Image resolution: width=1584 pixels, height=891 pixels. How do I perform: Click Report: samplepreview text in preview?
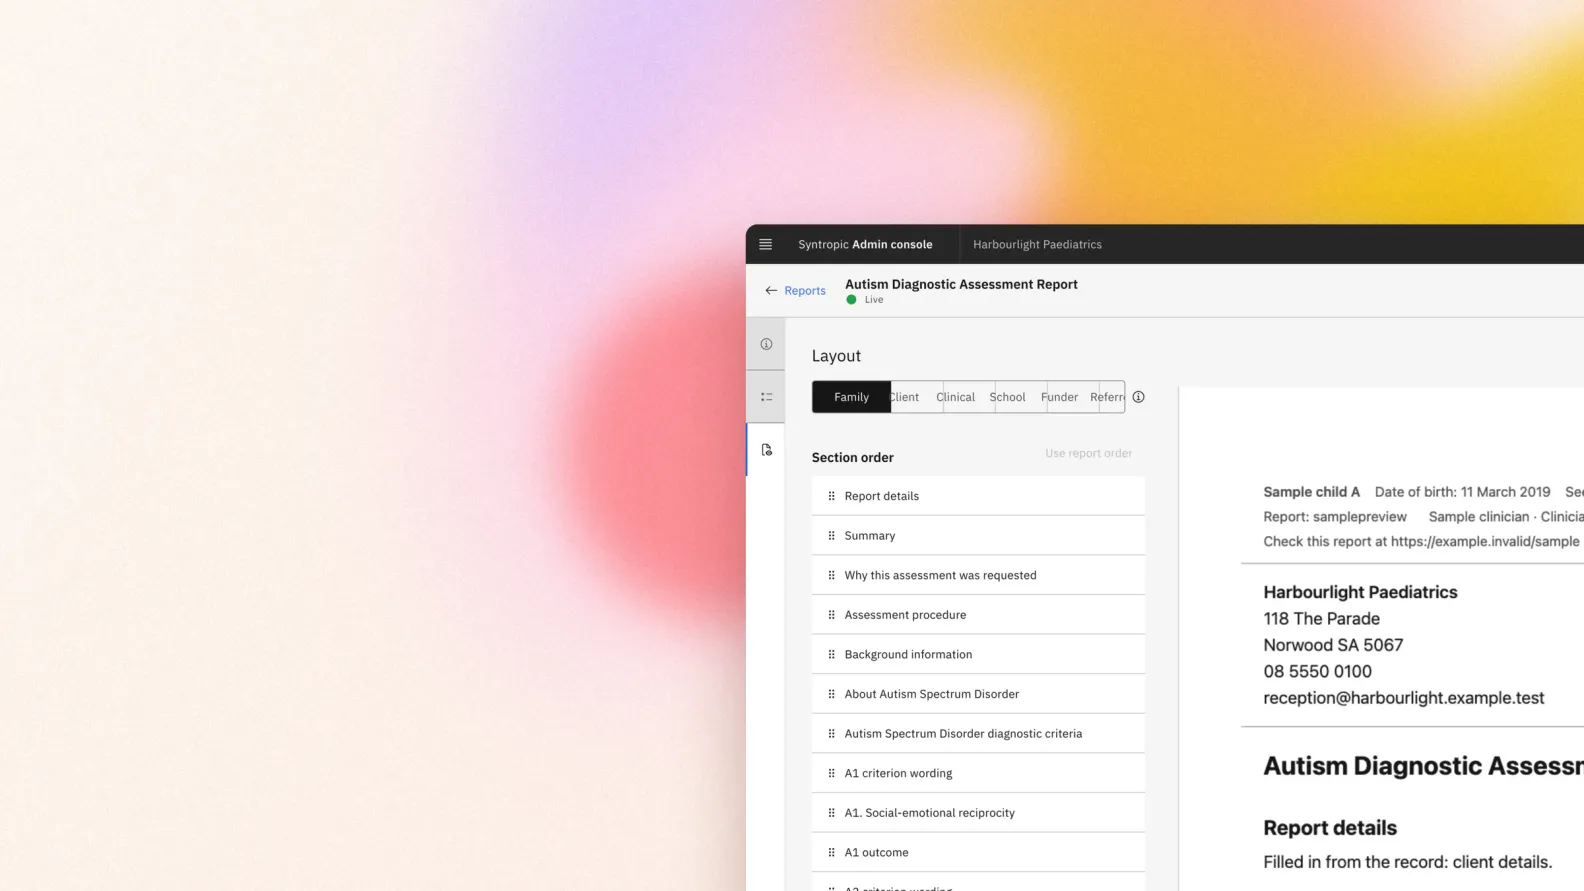pos(1335,517)
